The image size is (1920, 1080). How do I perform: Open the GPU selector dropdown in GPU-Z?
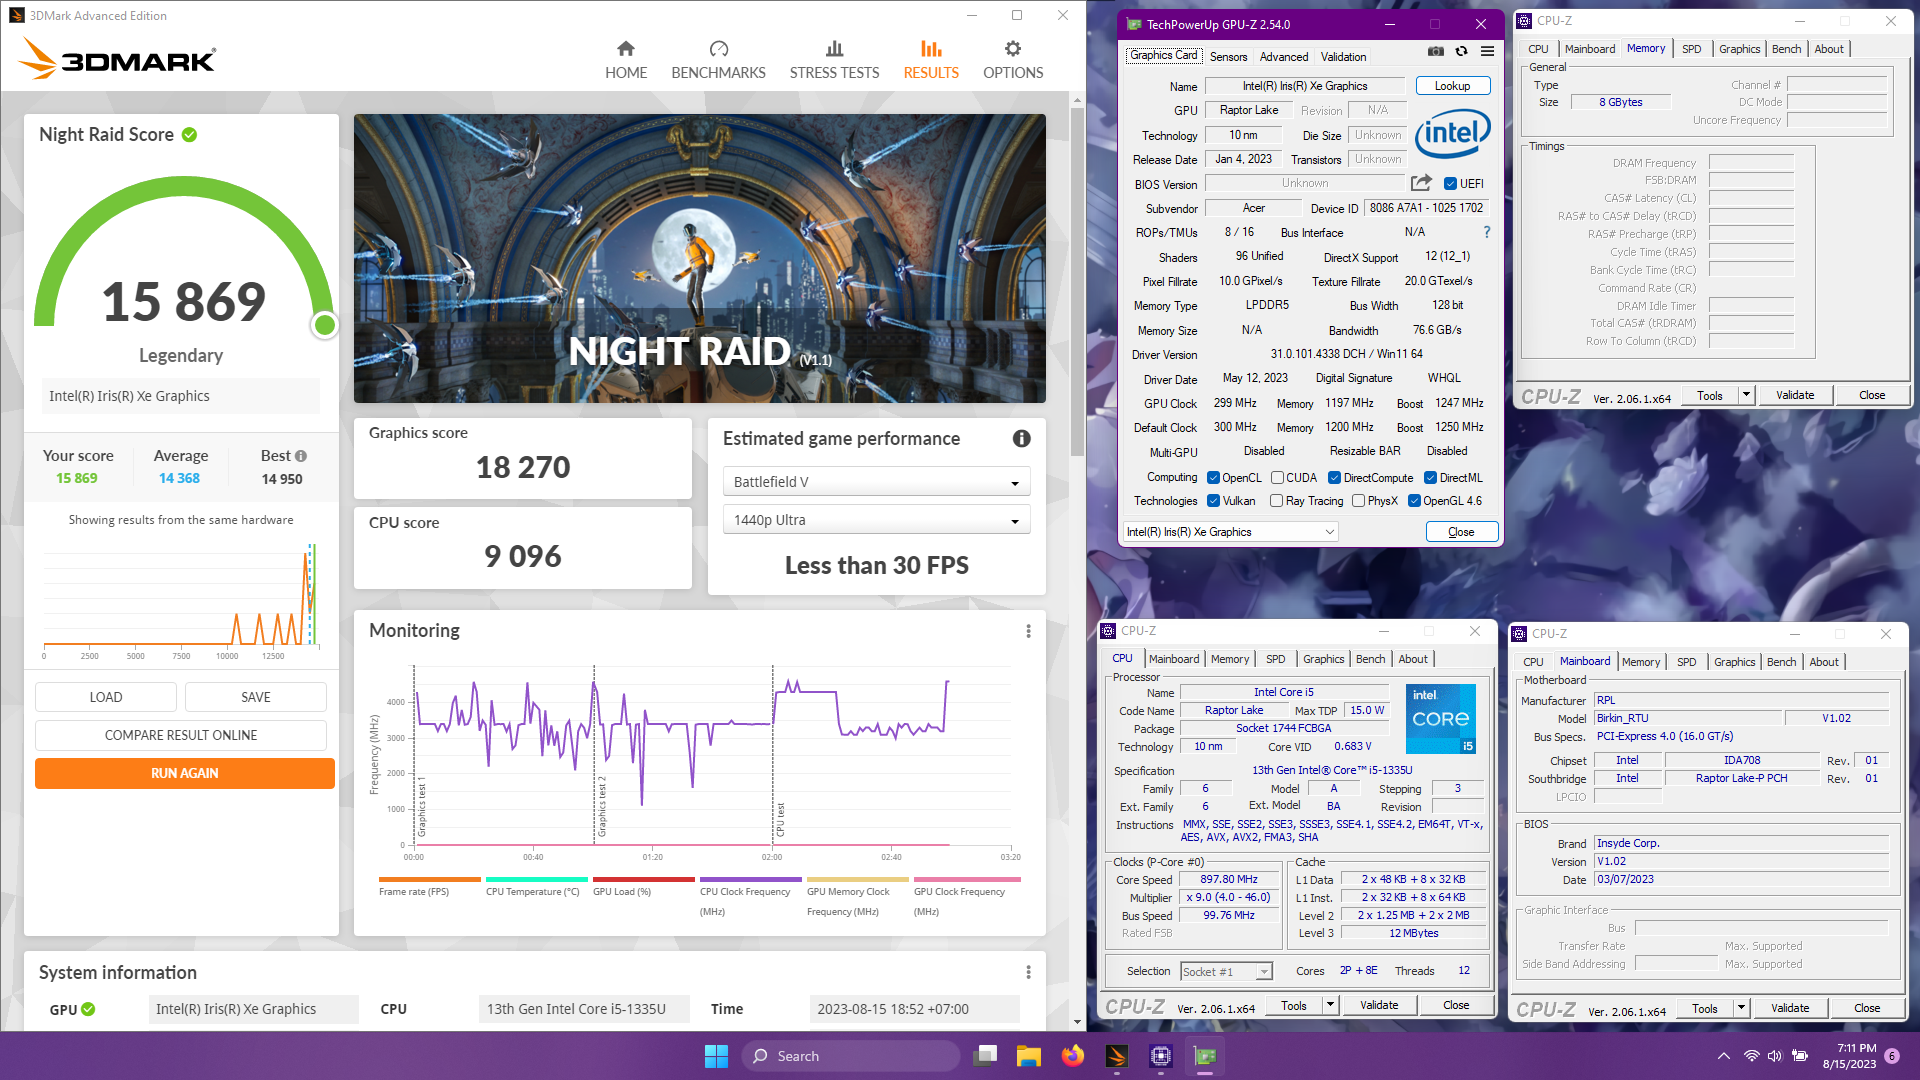(1230, 532)
